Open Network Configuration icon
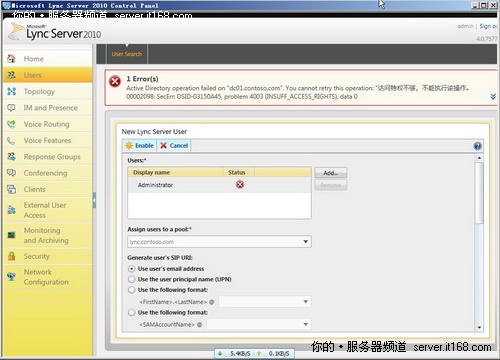 pyautogui.click(x=11, y=277)
